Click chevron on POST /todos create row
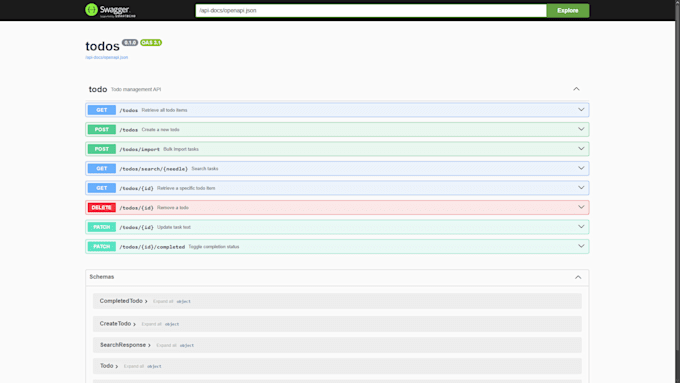680x383 pixels. pyautogui.click(x=581, y=129)
